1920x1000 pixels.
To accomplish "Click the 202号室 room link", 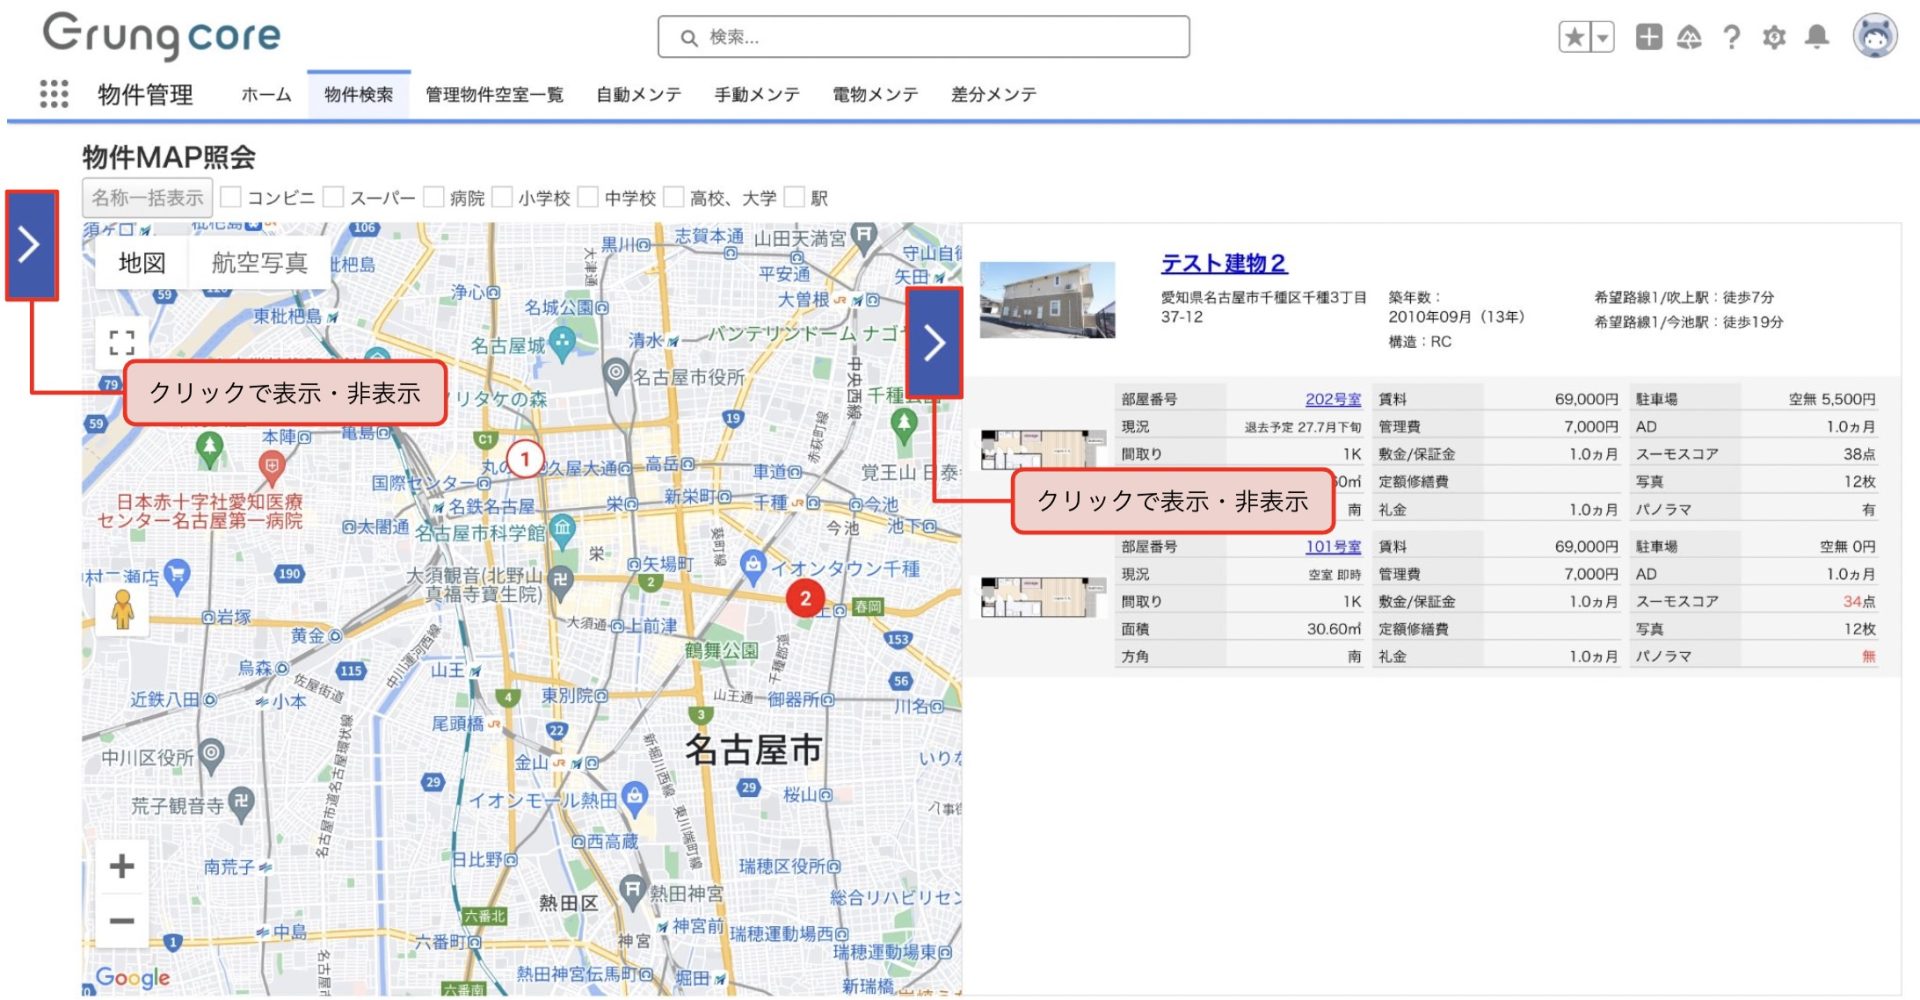I will 1332,399.
